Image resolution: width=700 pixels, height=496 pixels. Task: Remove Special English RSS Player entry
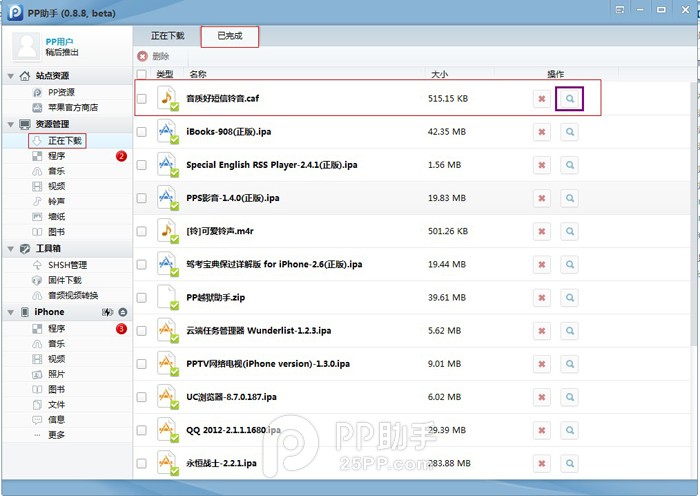(x=541, y=165)
